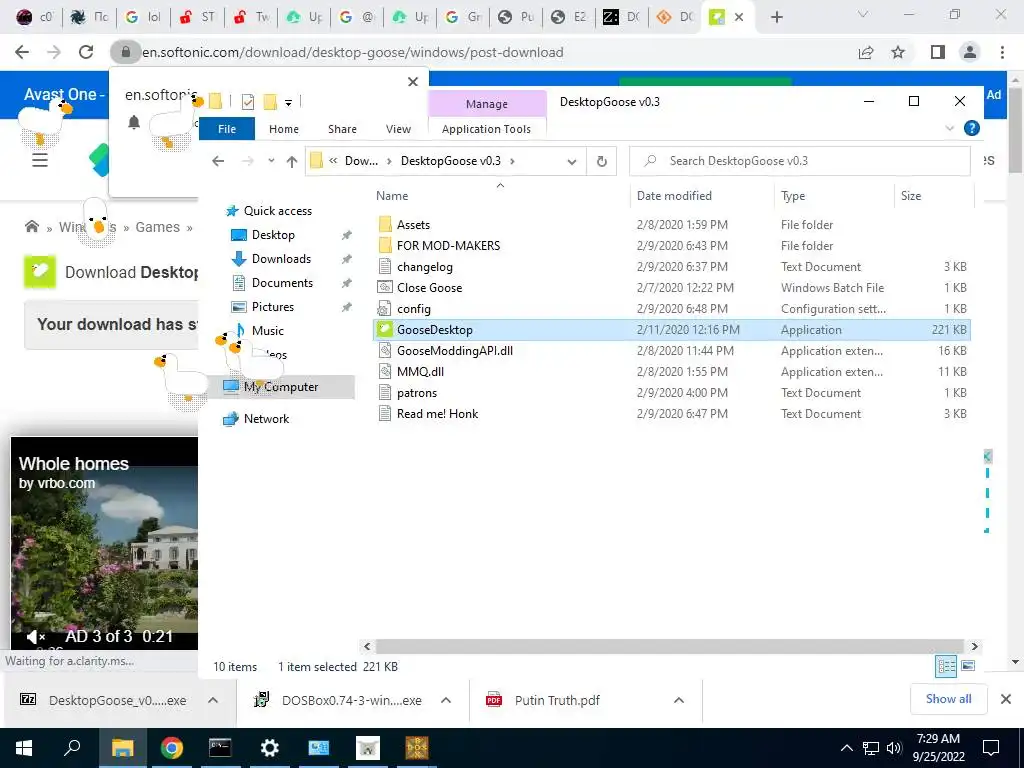Open the Manage contextual tab
Image resolution: width=1024 pixels, height=768 pixels.
(487, 104)
